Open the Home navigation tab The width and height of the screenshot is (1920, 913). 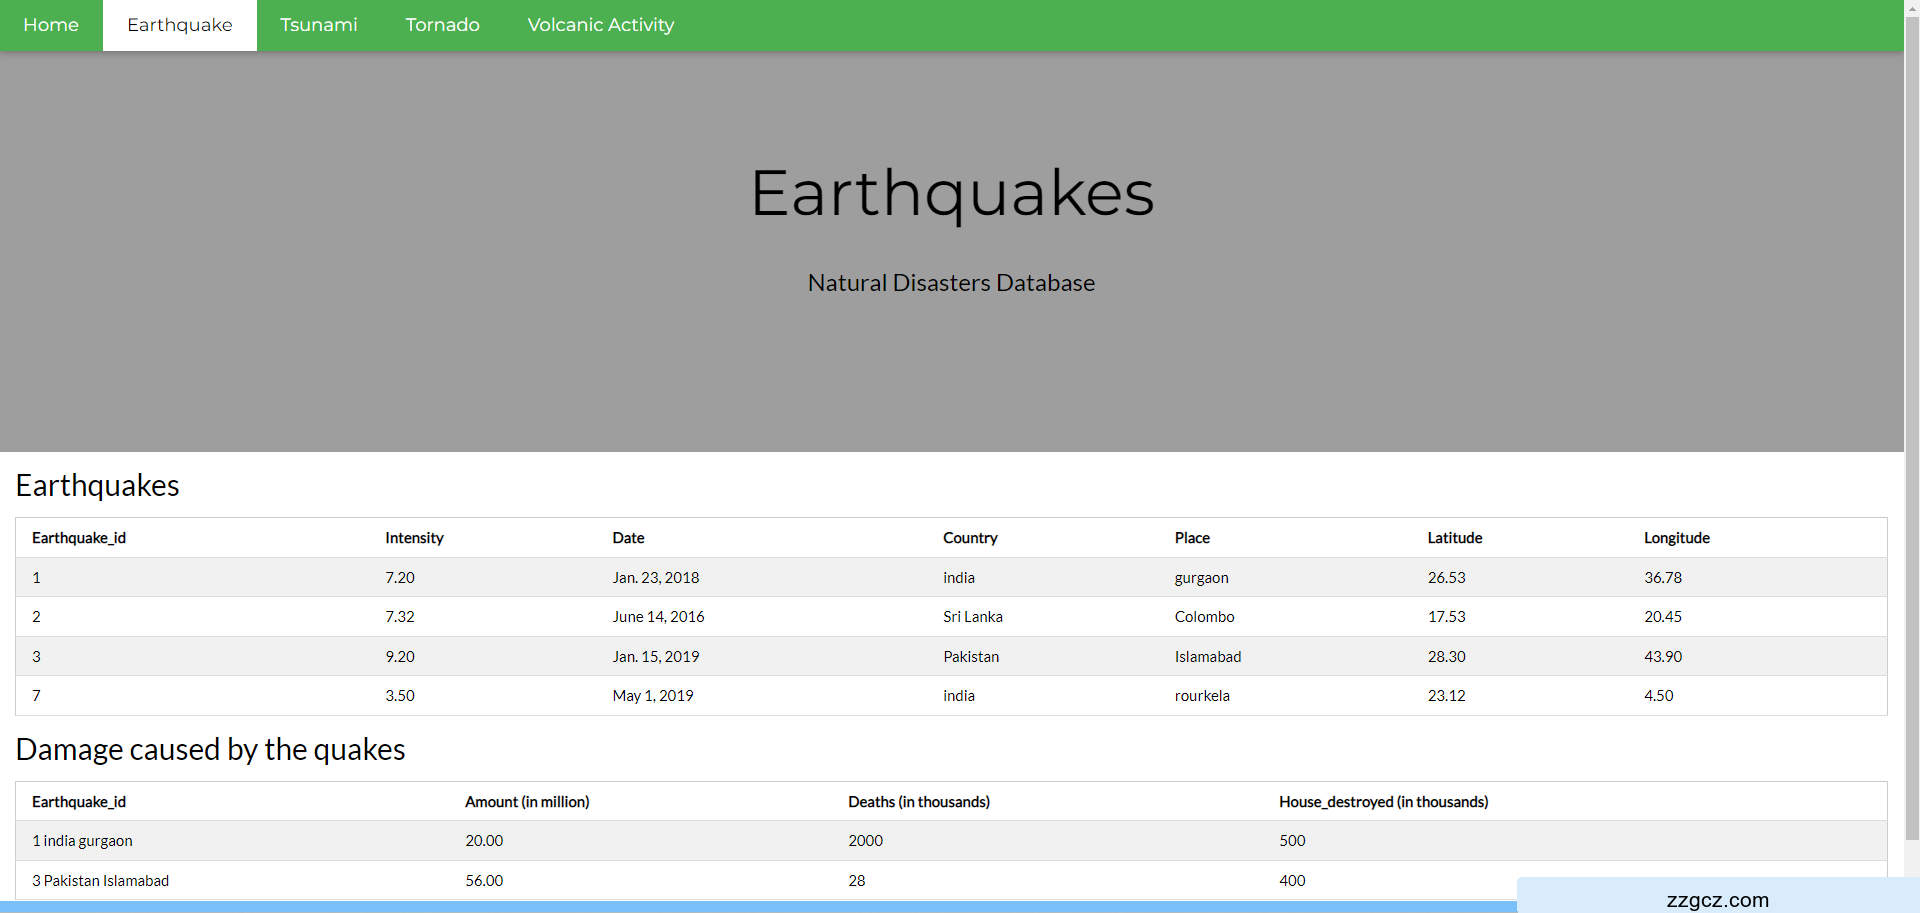coord(51,25)
